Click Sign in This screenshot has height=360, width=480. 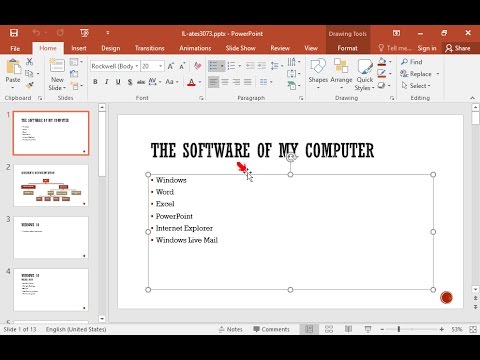coord(427,48)
